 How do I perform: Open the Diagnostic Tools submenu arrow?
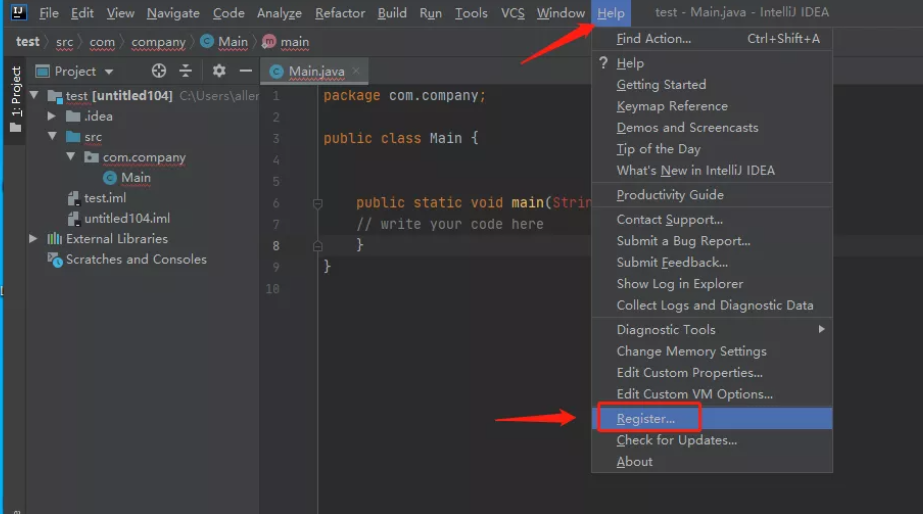pos(821,330)
